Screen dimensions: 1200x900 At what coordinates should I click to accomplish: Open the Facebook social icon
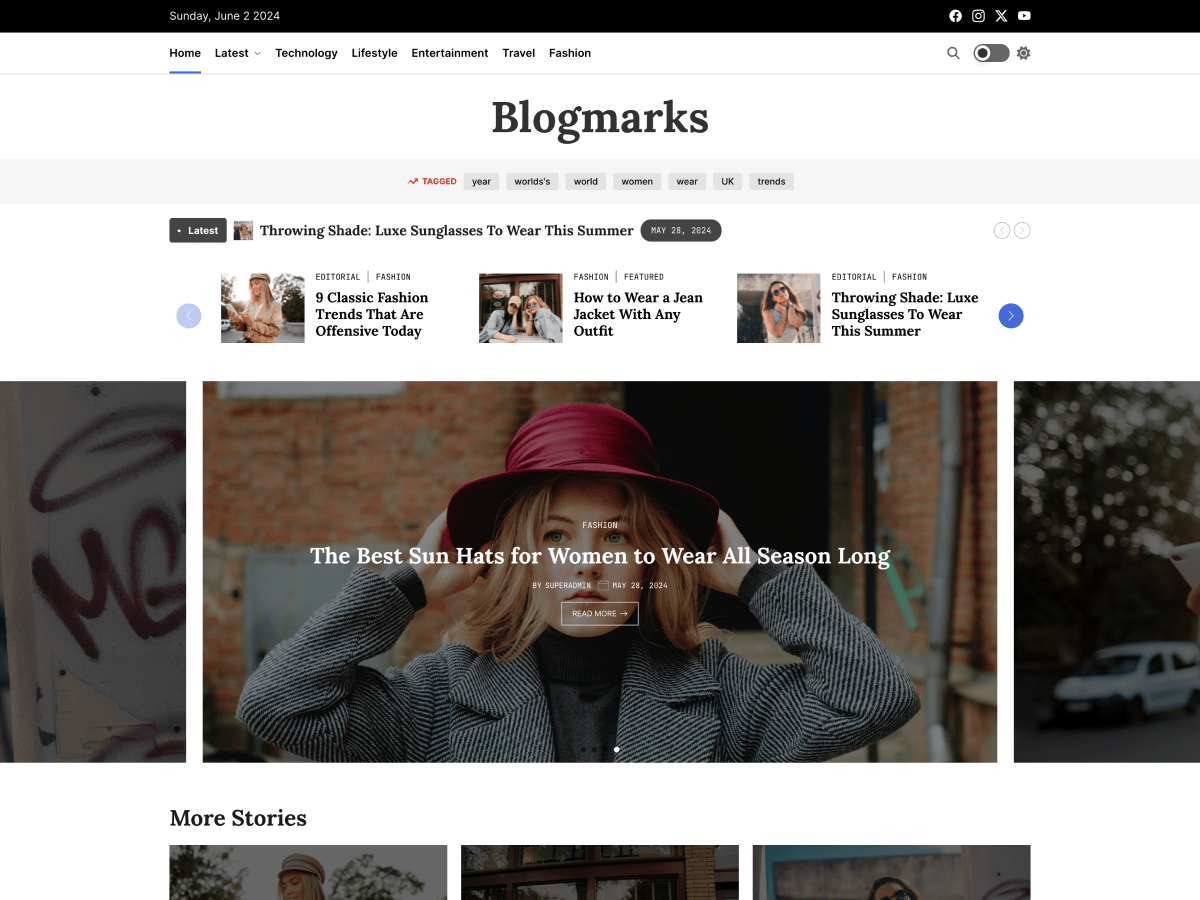955,16
